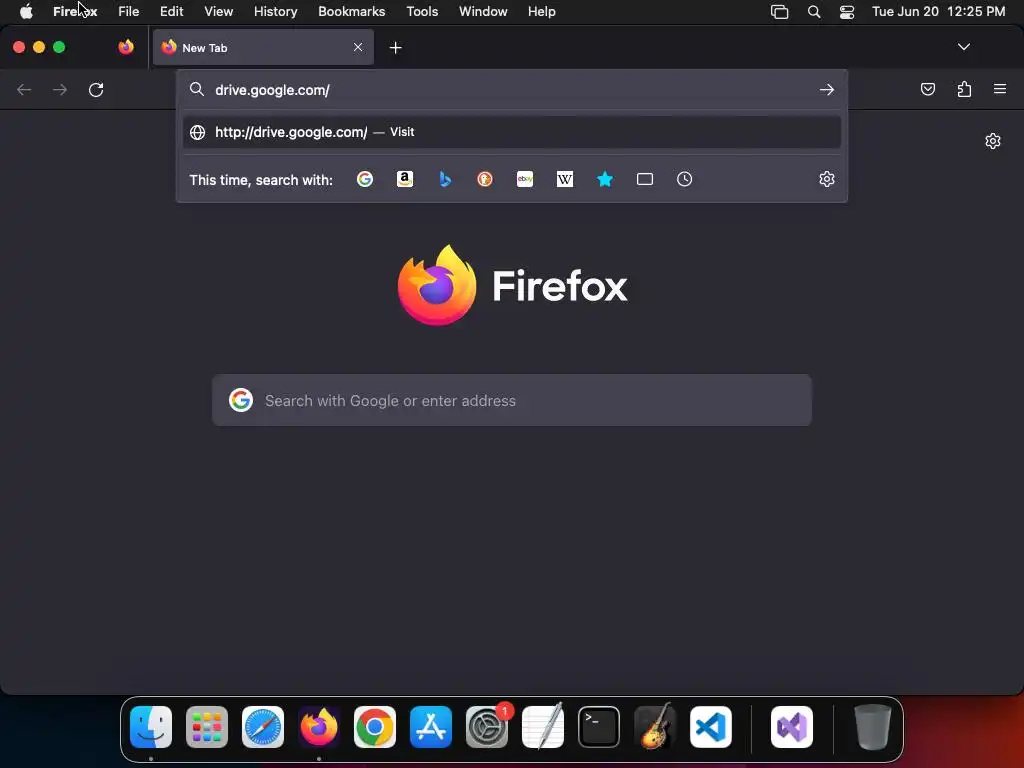This screenshot has width=1024, height=768.
Task: Open the Firefox View pinned tab
Action: tap(126, 47)
